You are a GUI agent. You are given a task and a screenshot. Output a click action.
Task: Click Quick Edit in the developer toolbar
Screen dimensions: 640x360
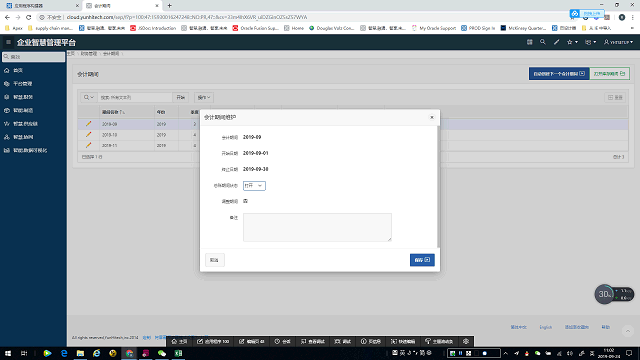coord(403,341)
